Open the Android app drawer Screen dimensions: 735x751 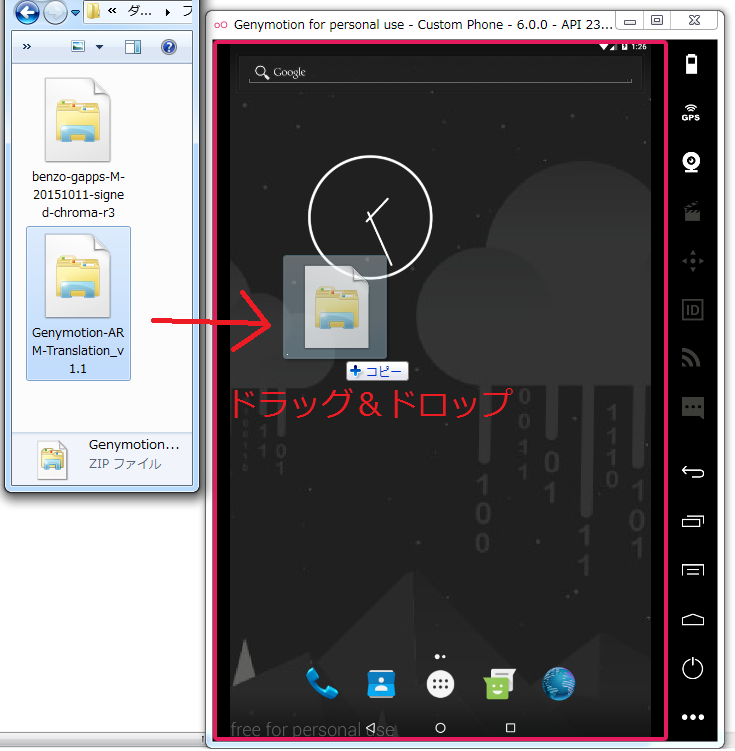pyautogui.click(x=440, y=684)
